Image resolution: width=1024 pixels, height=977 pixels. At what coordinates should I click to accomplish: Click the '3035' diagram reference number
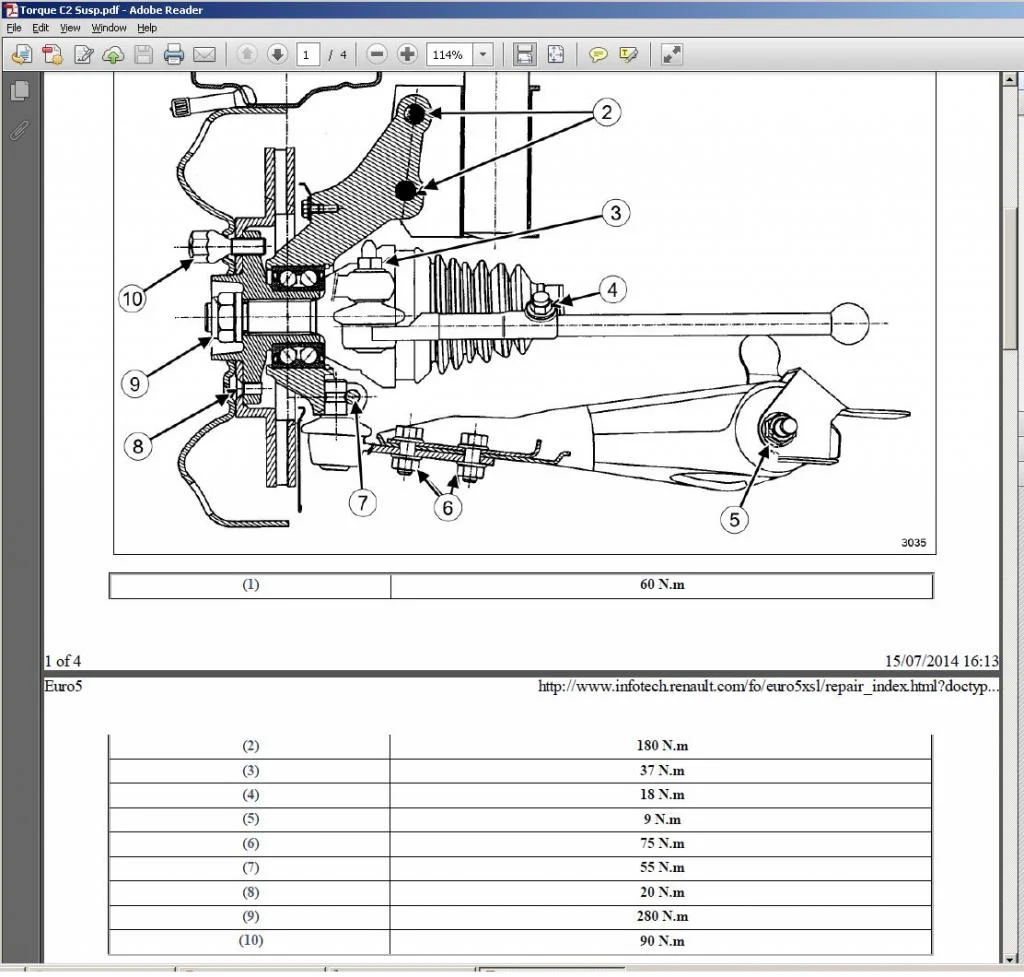914,543
